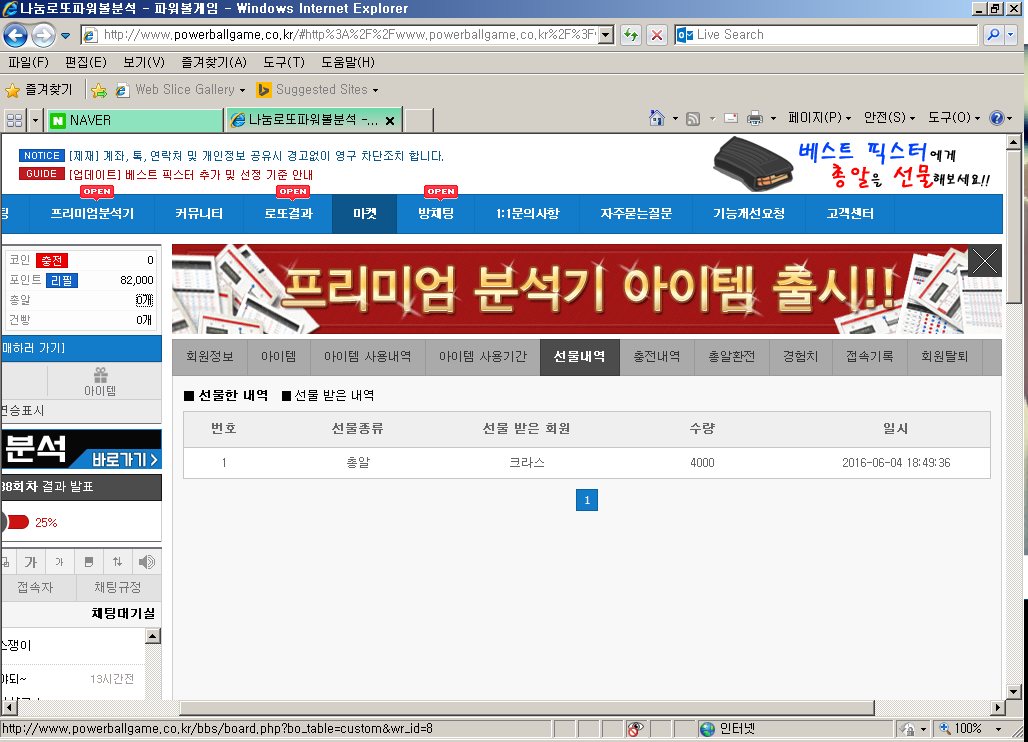The height and width of the screenshot is (742, 1028).
Task: Close the 나눔로또파워볼분석 tab
Action: point(390,121)
